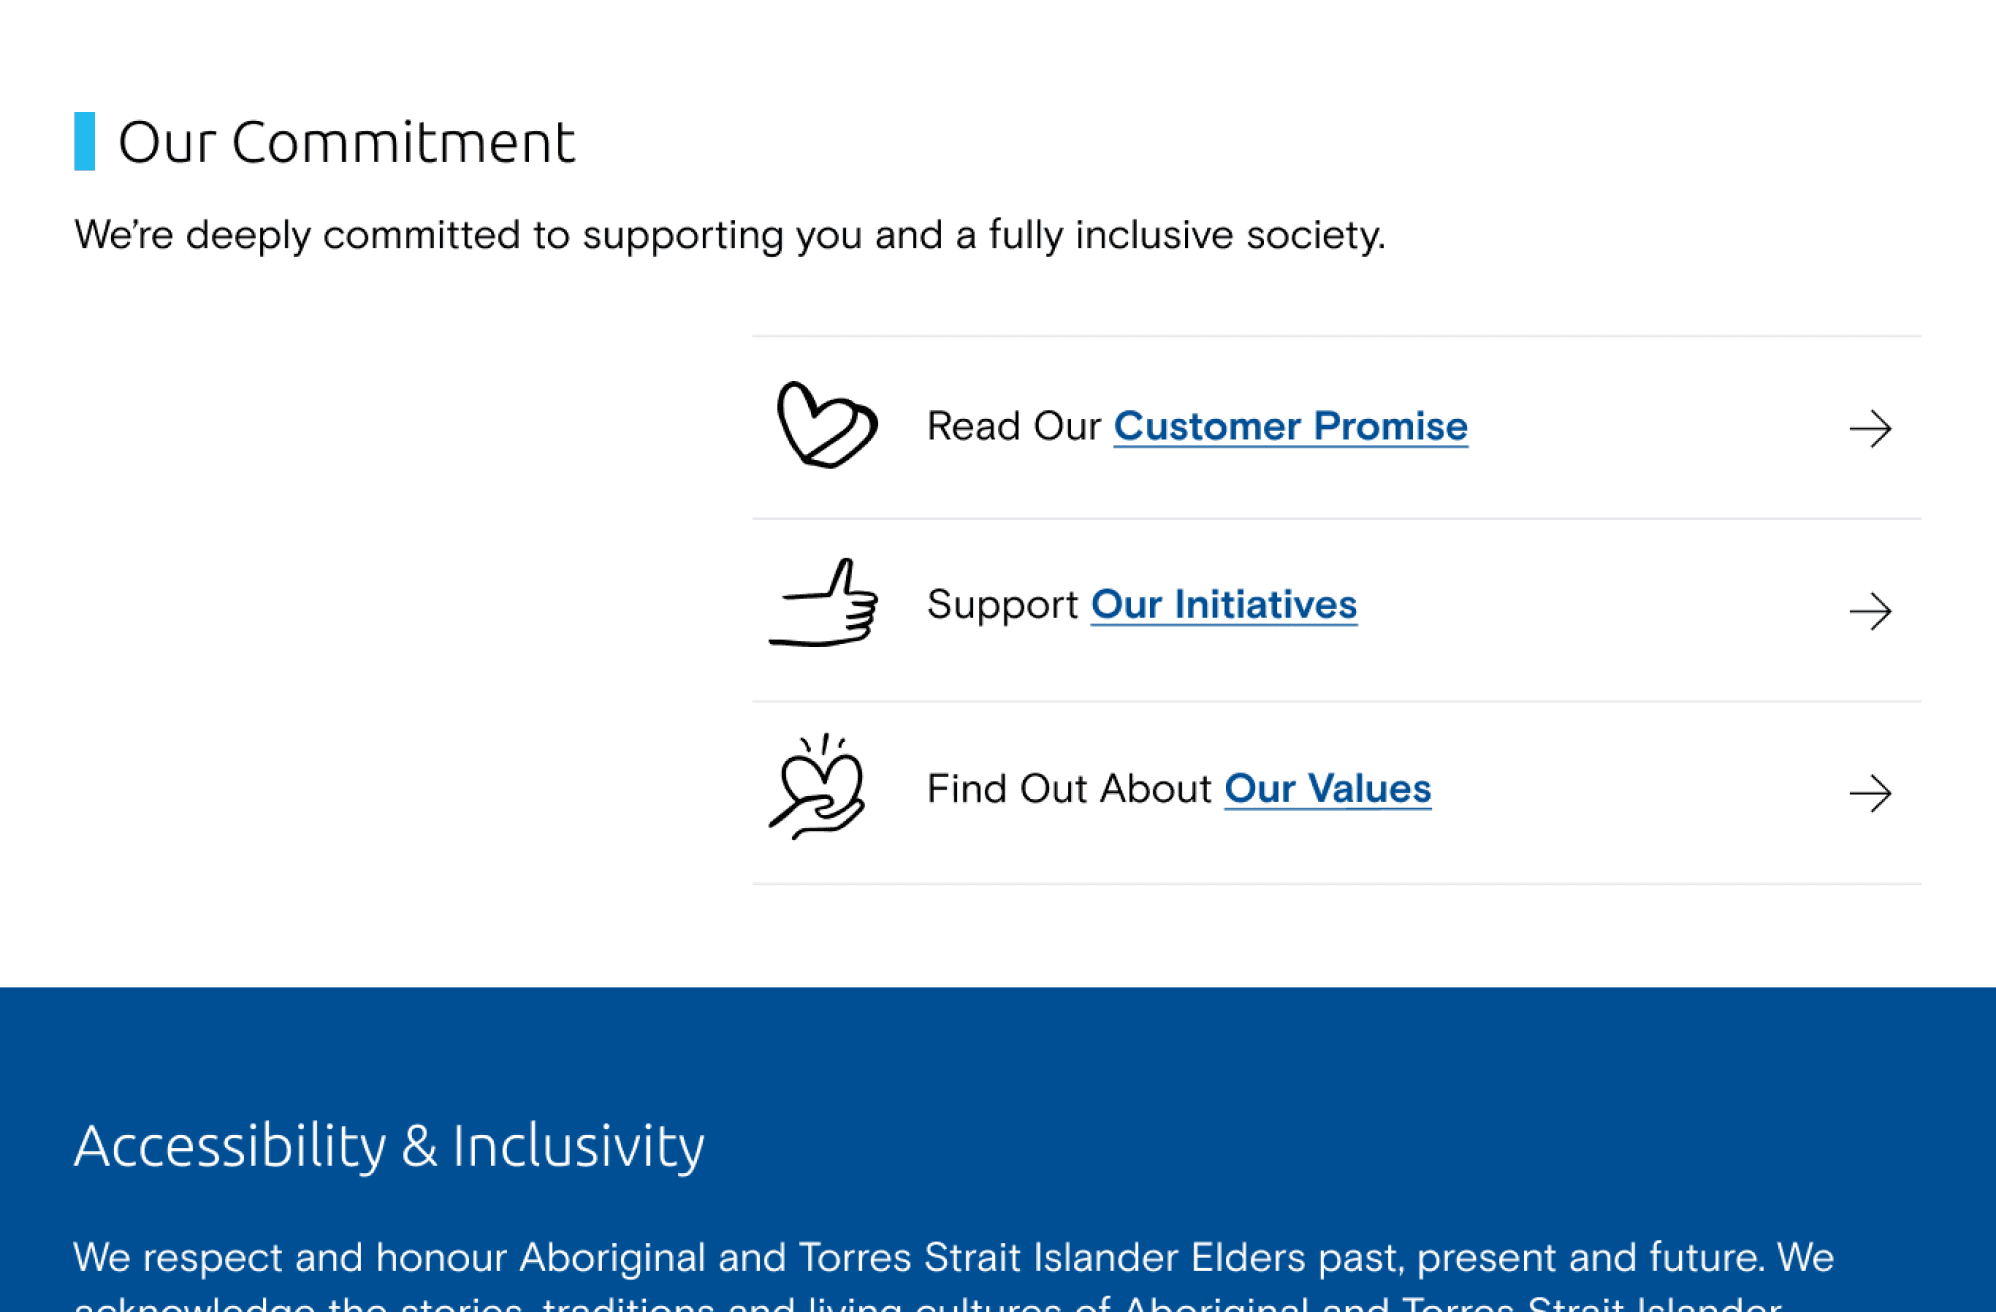Screen dimensions: 1996x1312
Task: Visit the Our Values link
Action: (1327, 789)
